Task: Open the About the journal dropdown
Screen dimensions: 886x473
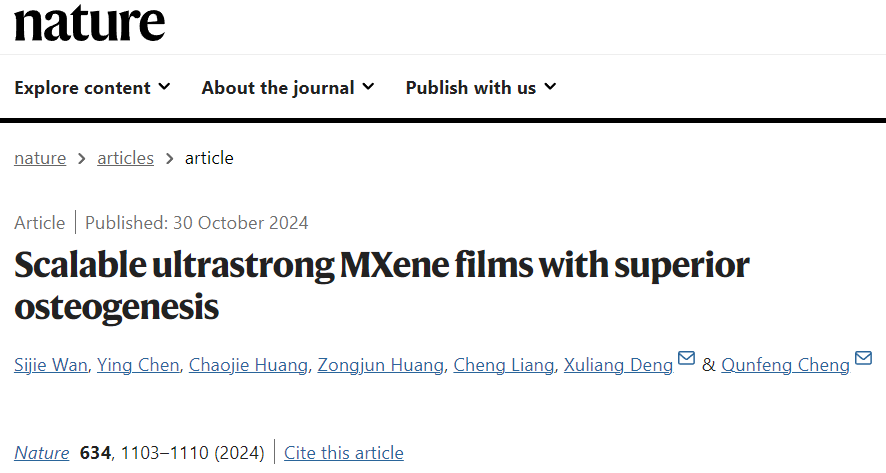Action: [x=287, y=88]
